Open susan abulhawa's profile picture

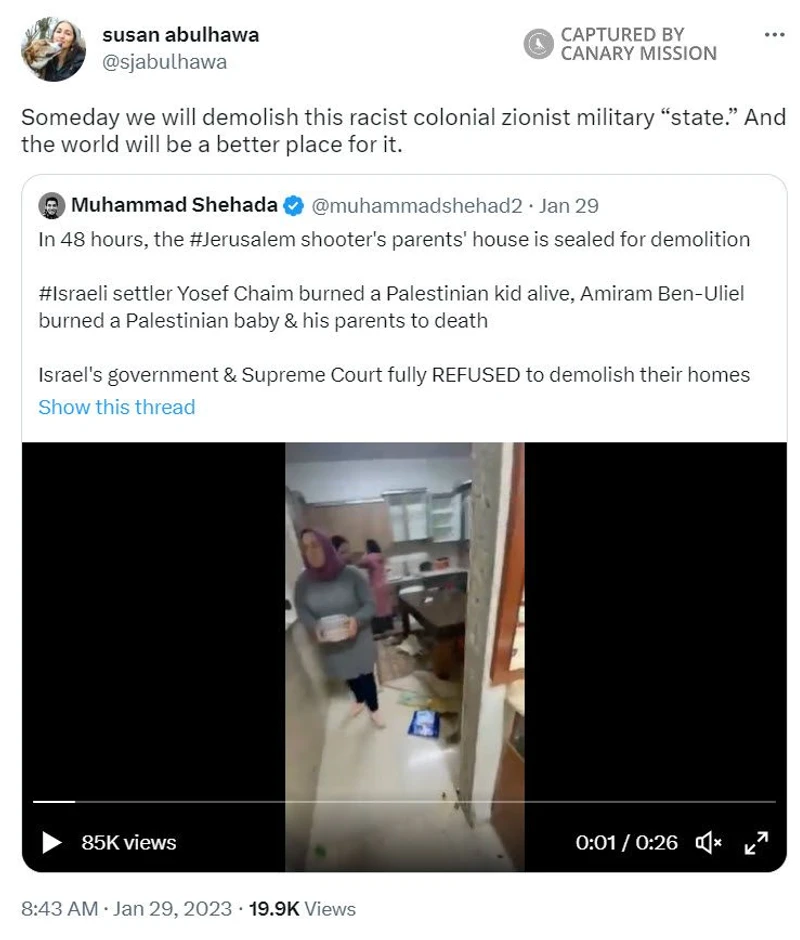(x=53, y=49)
